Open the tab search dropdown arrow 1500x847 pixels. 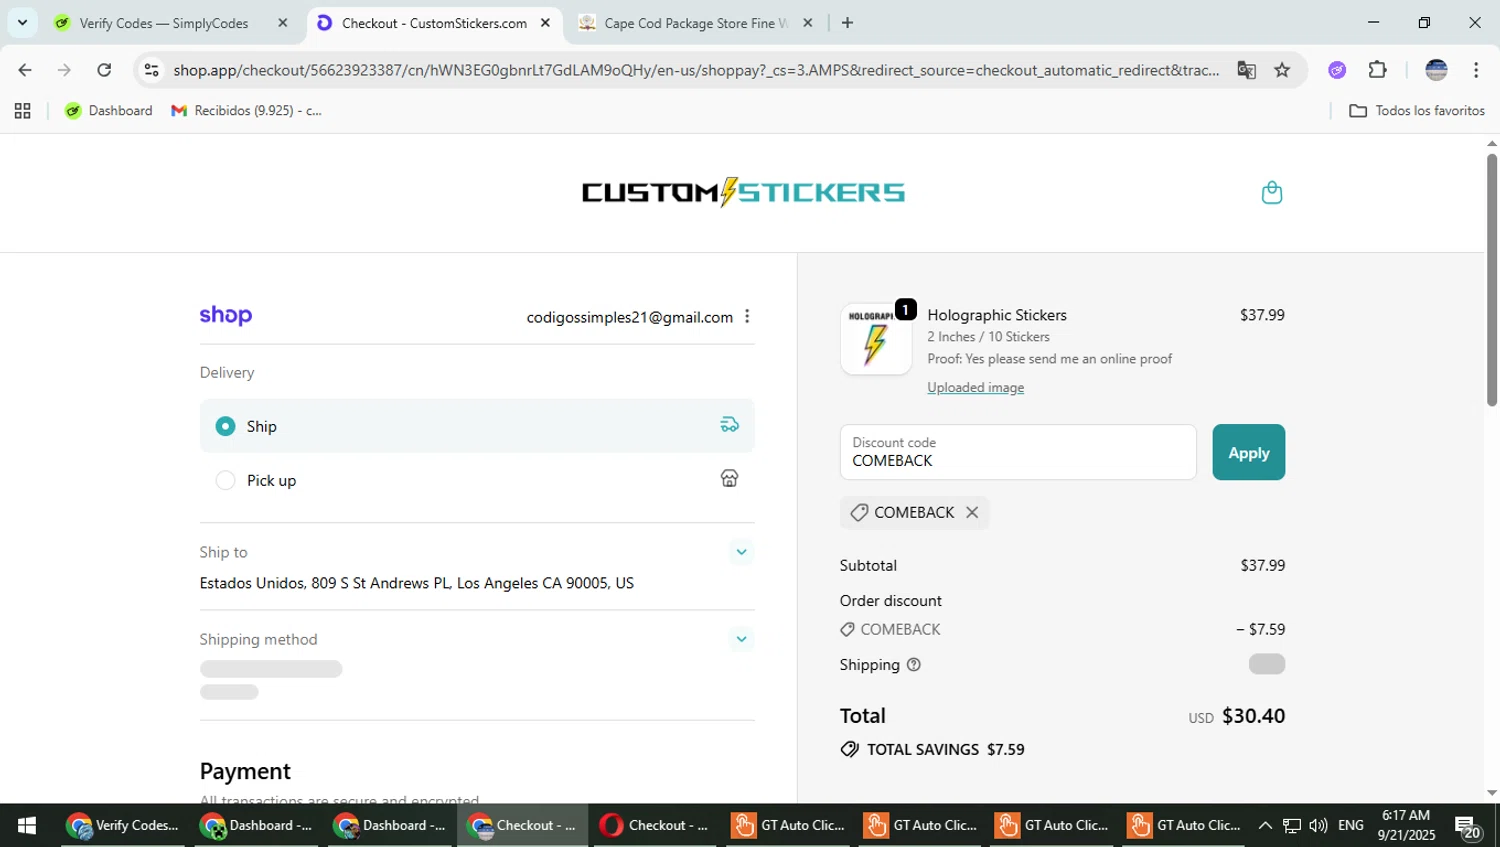pyautogui.click(x=22, y=22)
